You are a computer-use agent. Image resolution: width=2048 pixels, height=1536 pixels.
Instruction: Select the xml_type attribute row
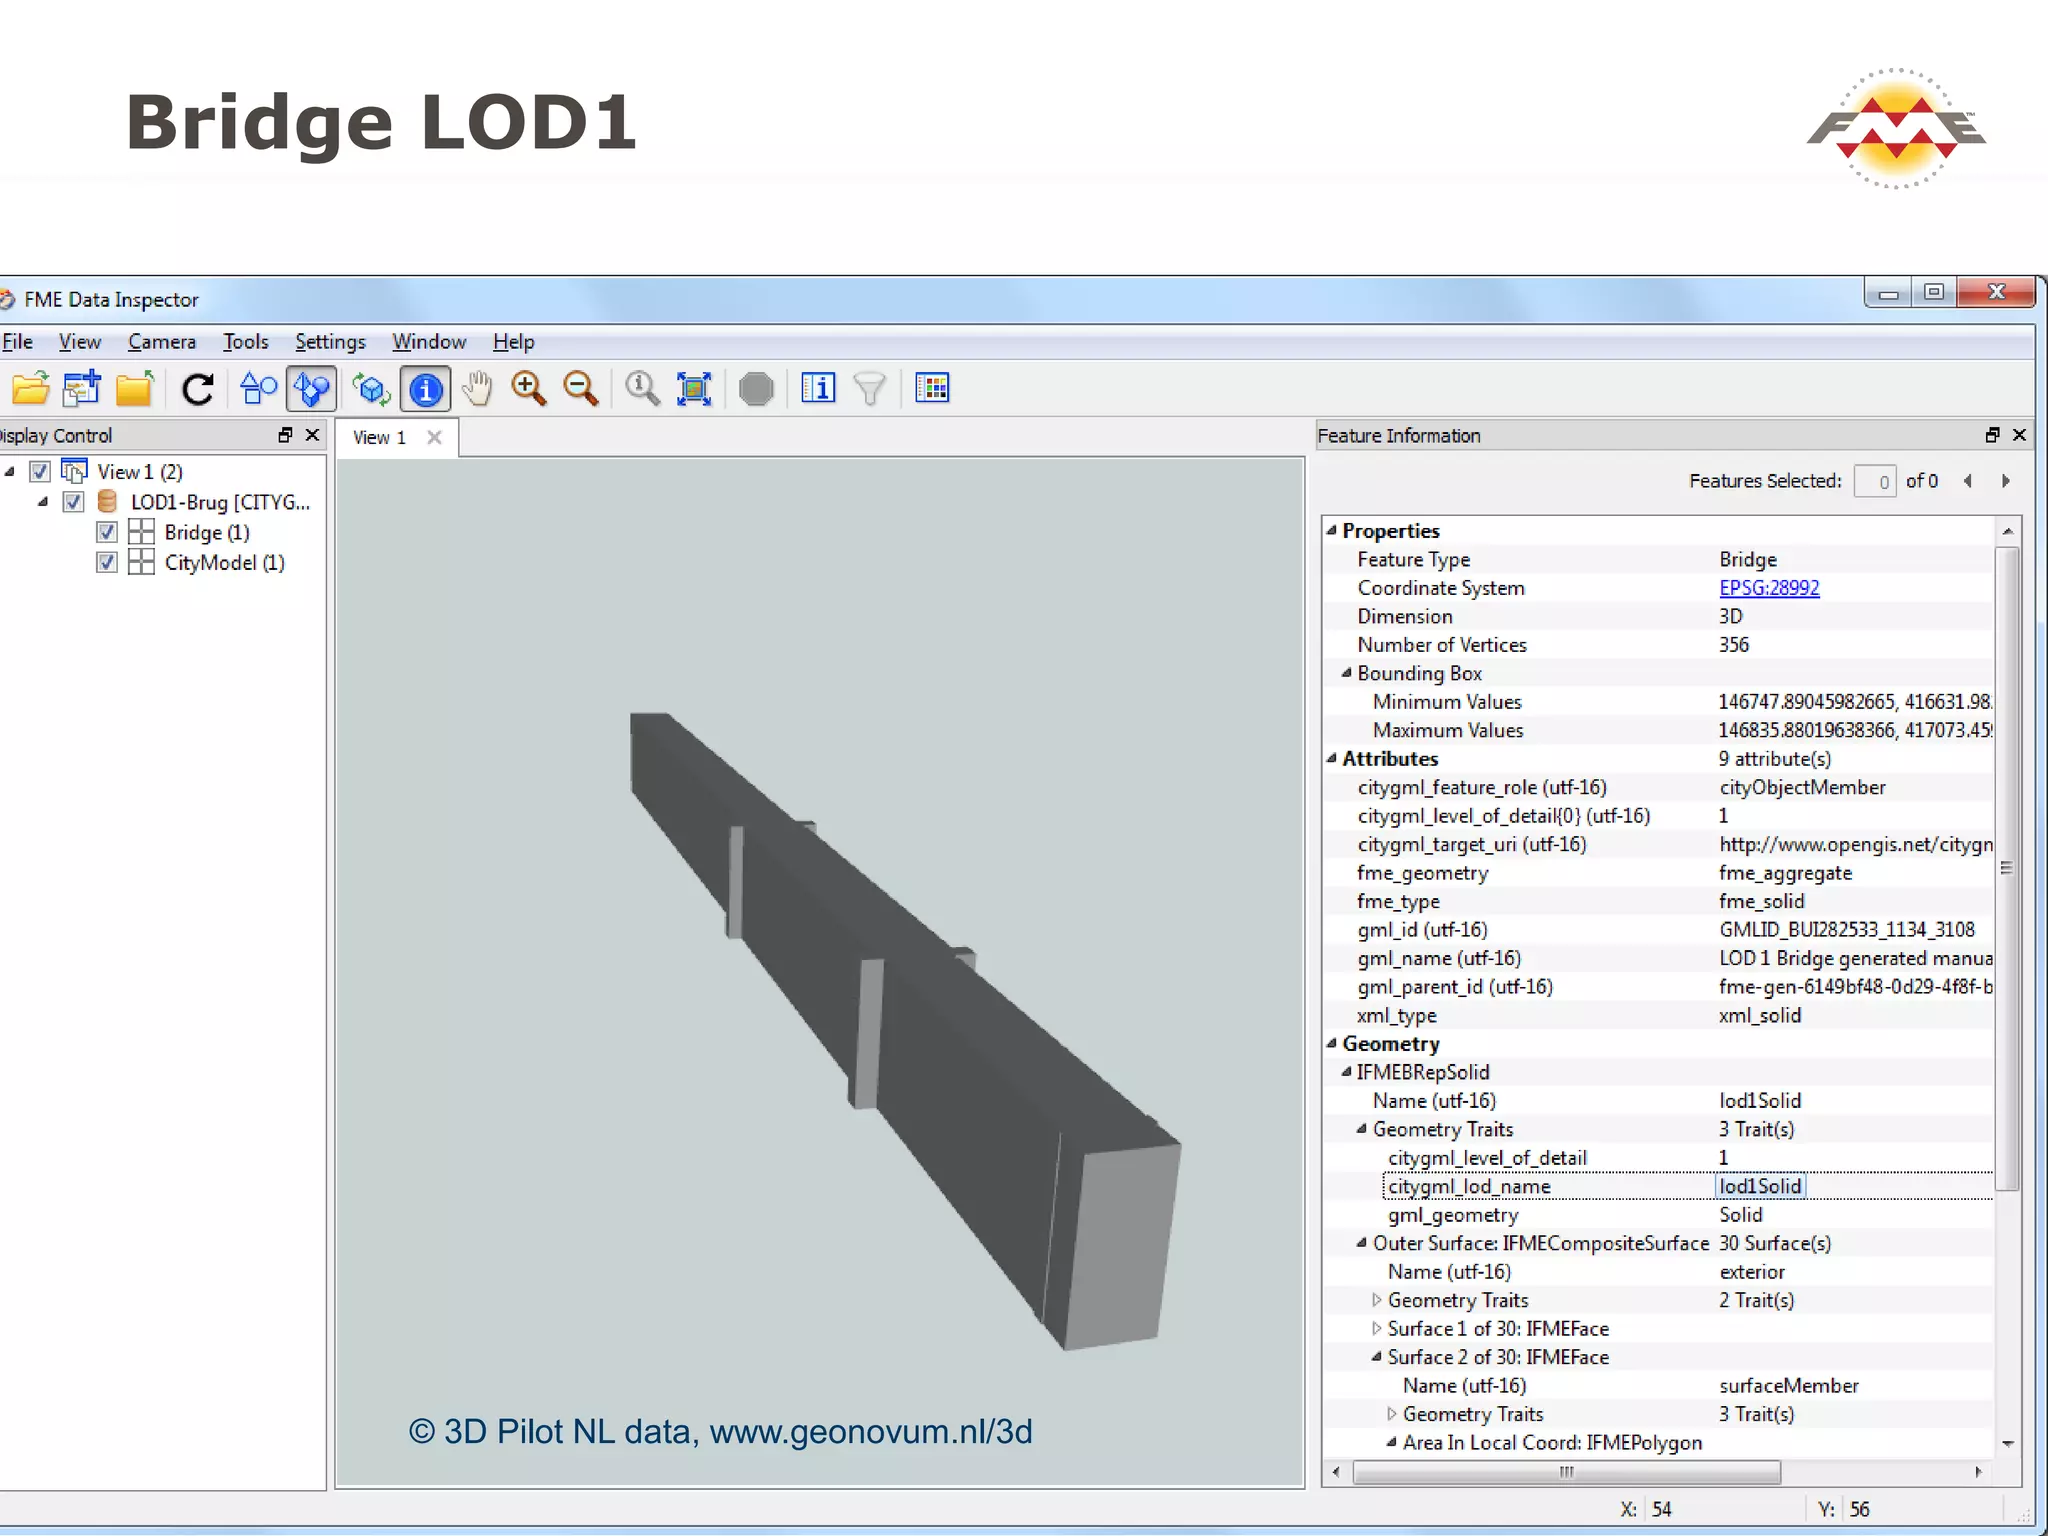[1658, 1015]
